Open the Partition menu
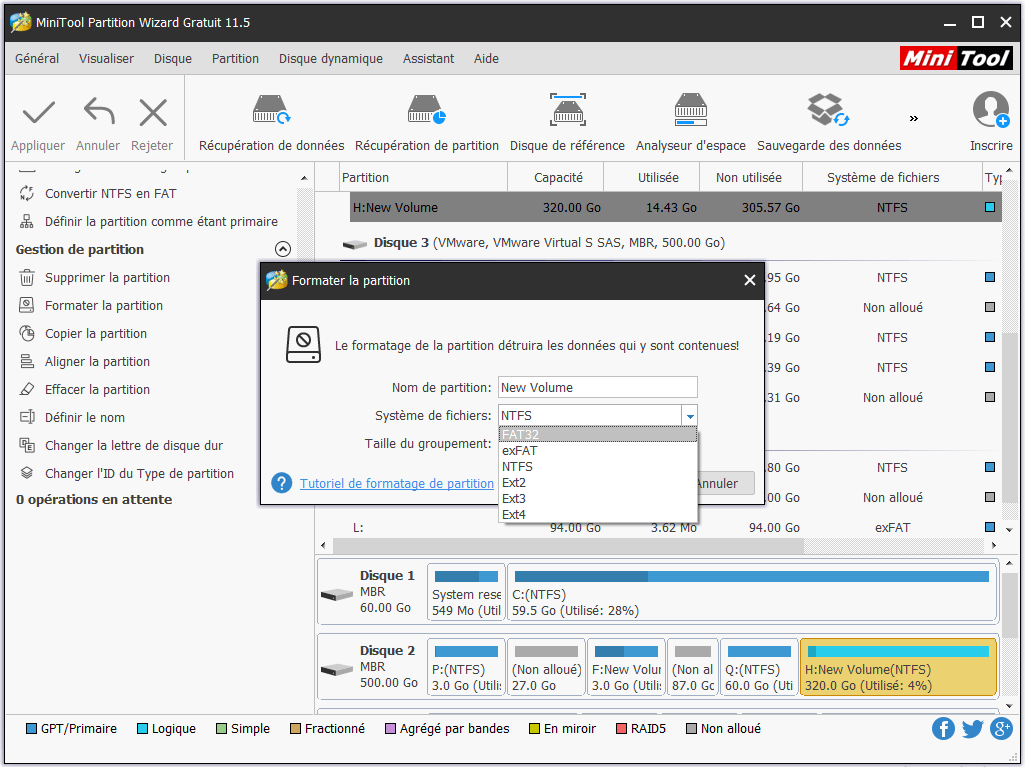Viewport: 1027px width, 767px height. point(235,58)
